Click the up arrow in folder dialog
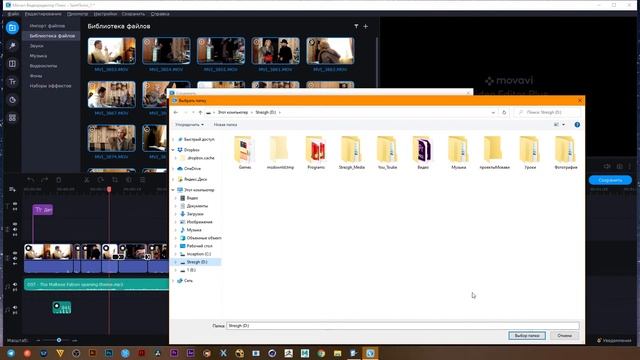Image resolution: width=640 pixels, height=360 pixels. coord(200,112)
